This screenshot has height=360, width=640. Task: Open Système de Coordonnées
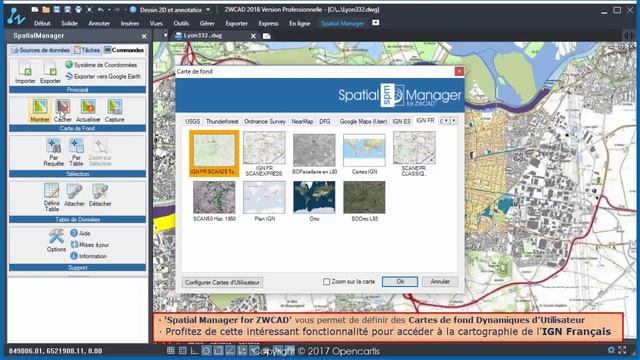point(101,65)
